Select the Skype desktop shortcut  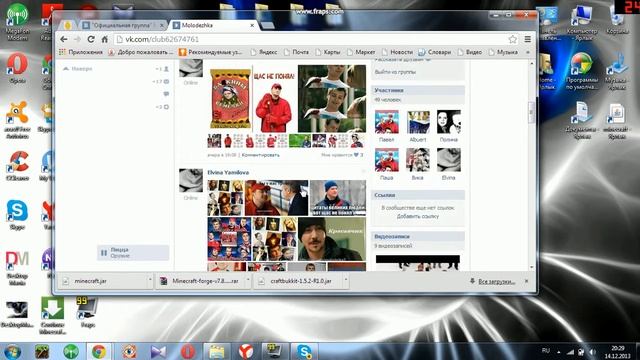tap(17, 215)
